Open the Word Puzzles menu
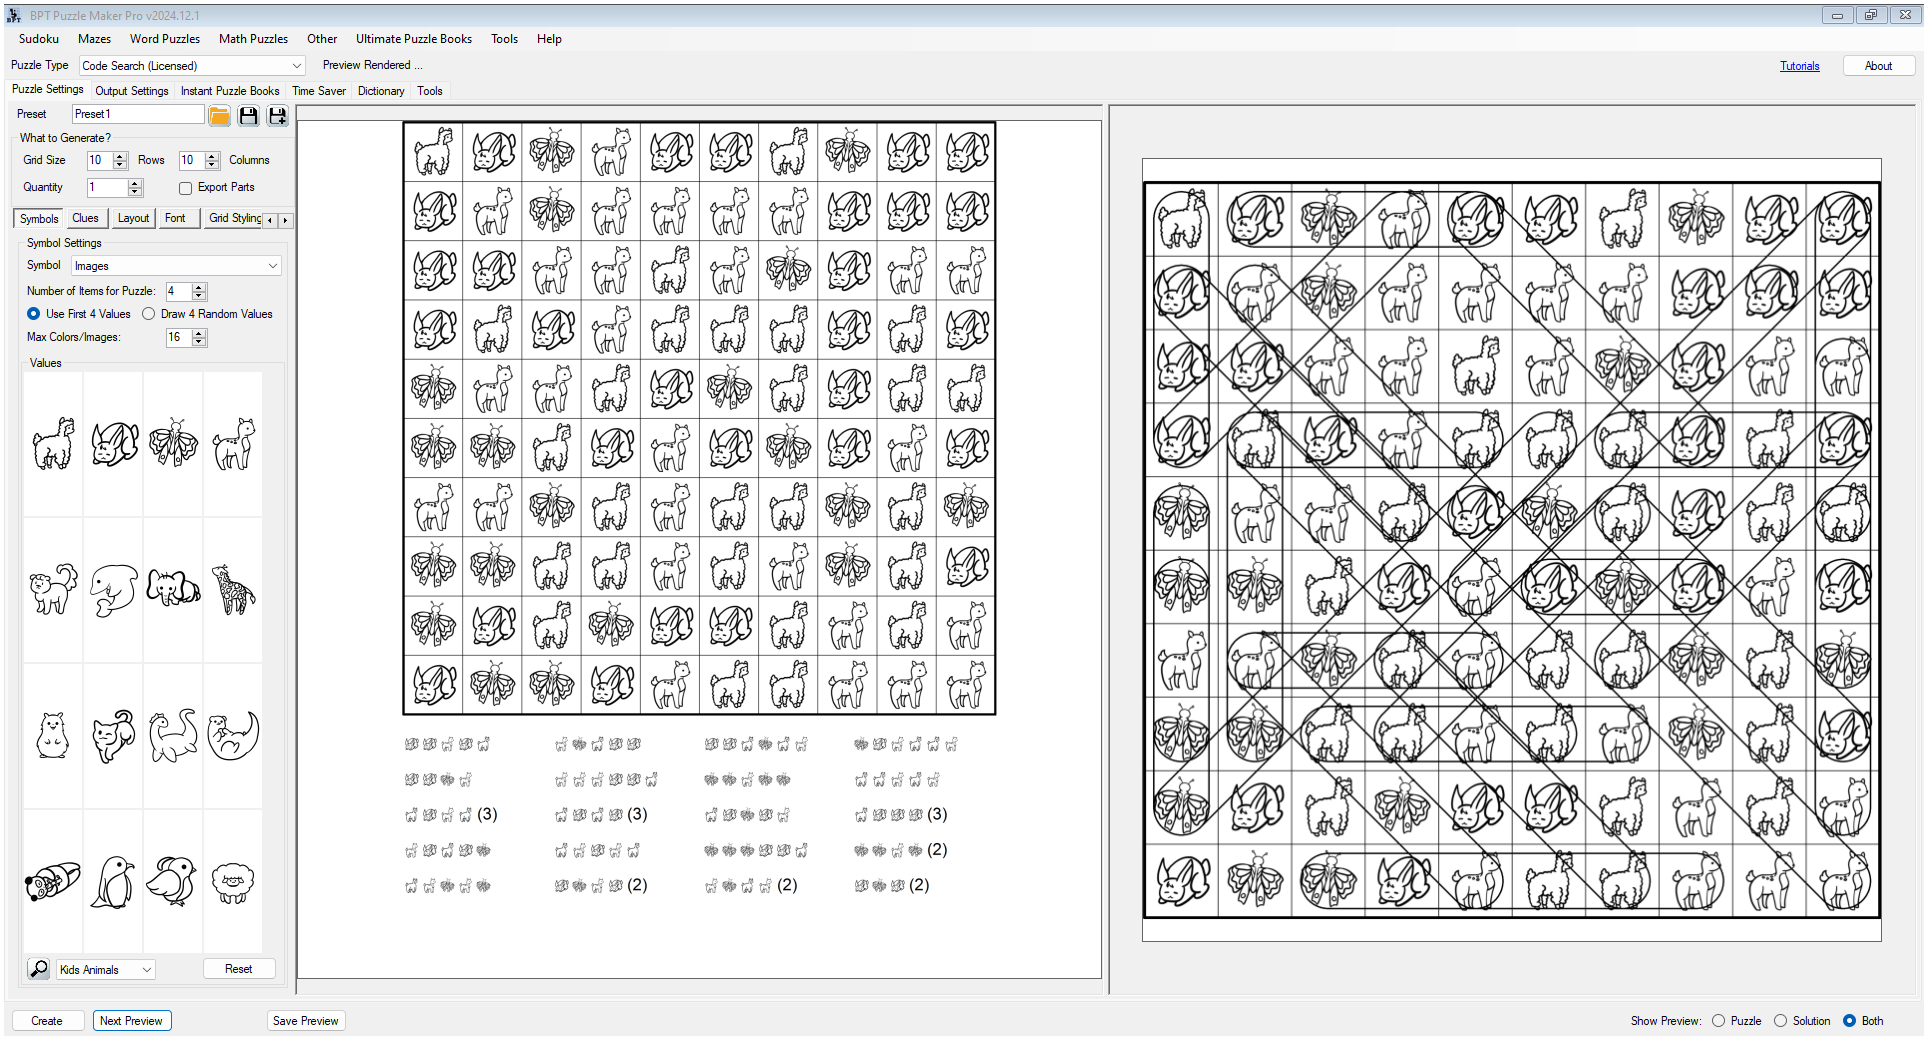 (x=165, y=39)
